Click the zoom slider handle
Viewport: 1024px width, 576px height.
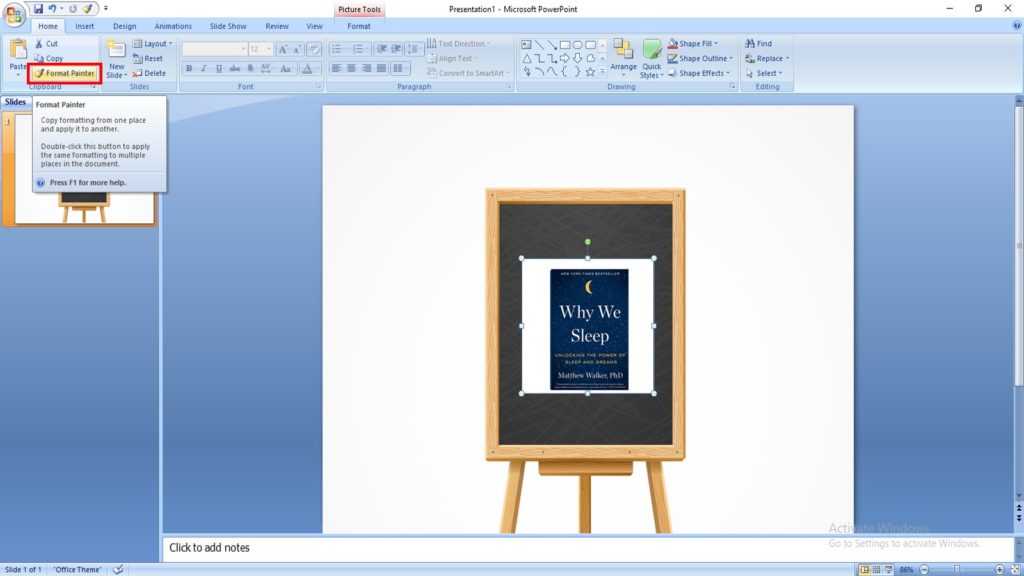pos(957,569)
